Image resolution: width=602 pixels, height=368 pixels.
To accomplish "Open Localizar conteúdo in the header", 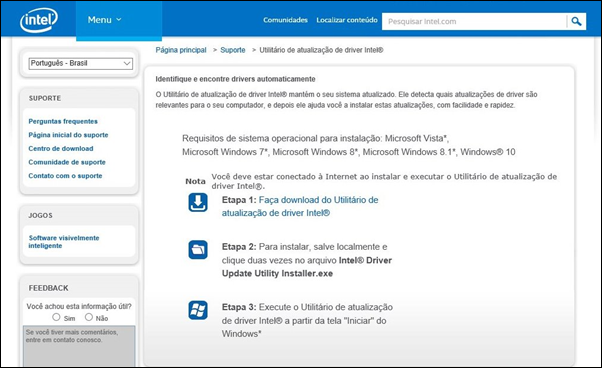I will click(x=347, y=20).
